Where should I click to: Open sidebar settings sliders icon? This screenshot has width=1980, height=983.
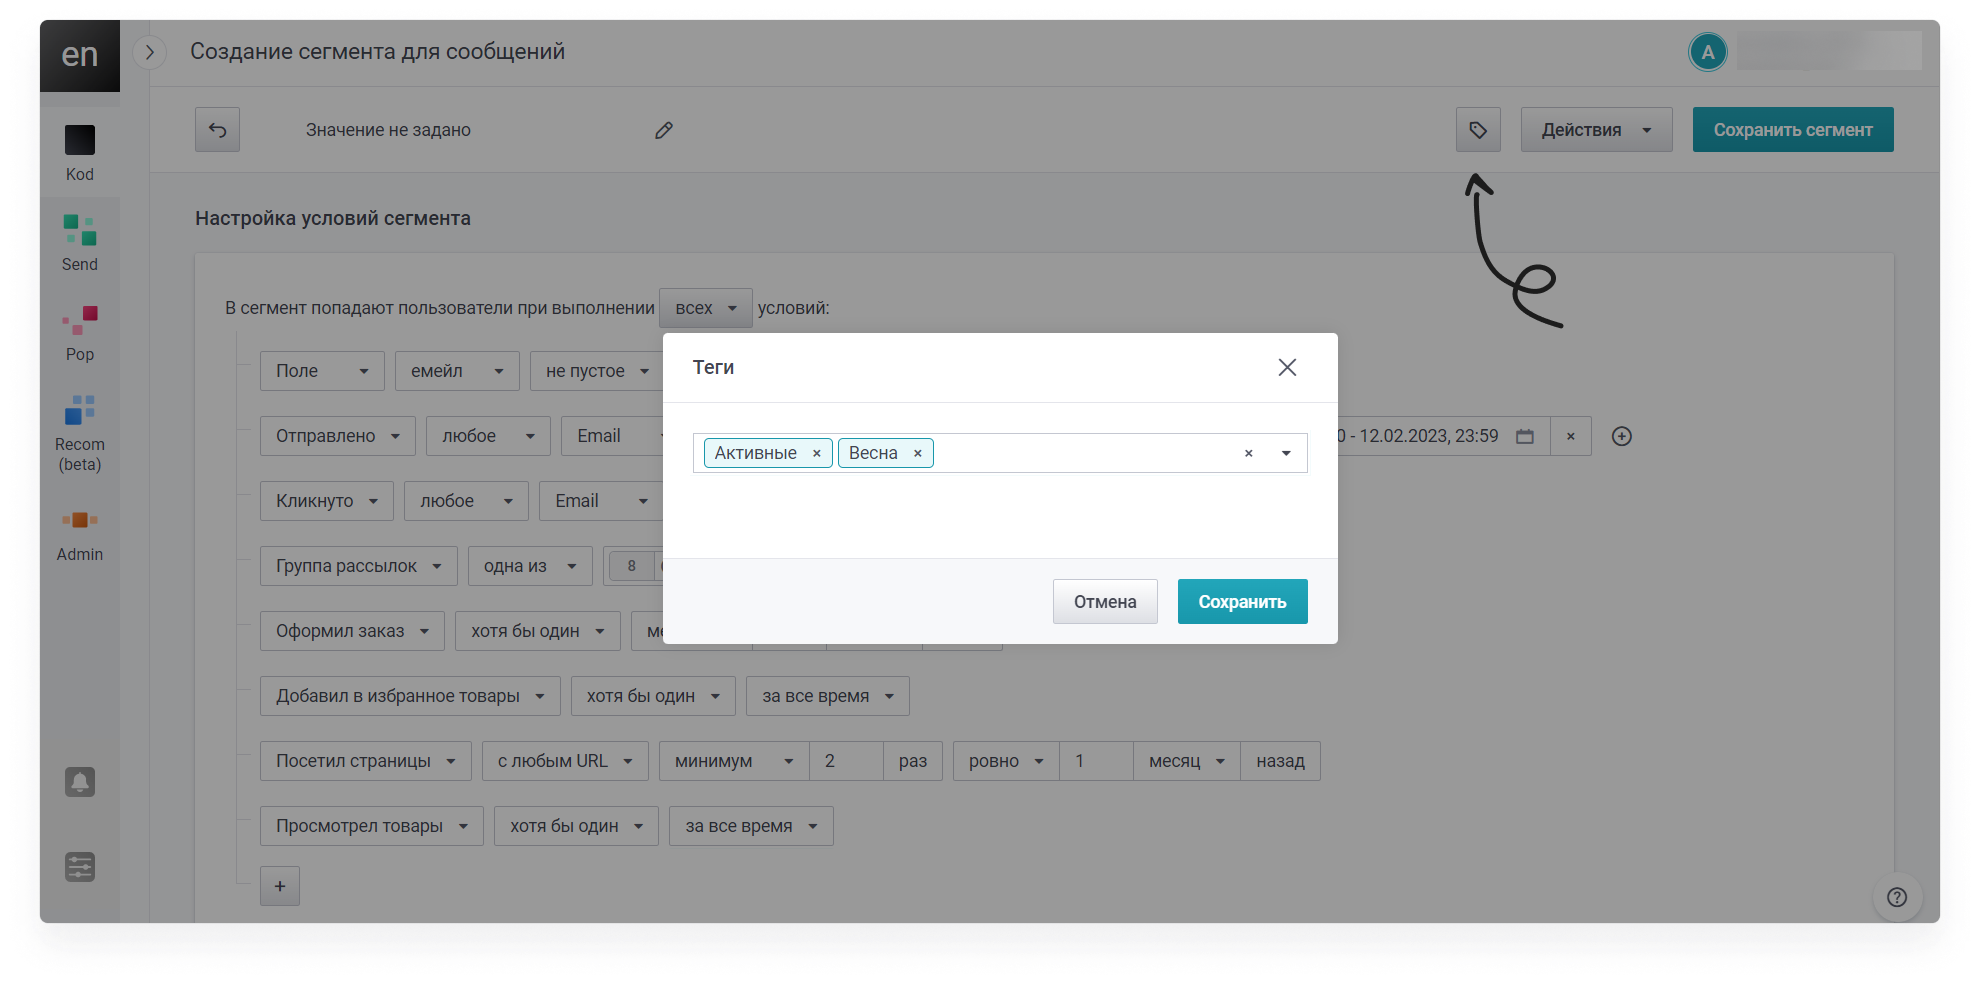click(x=80, y=867)
